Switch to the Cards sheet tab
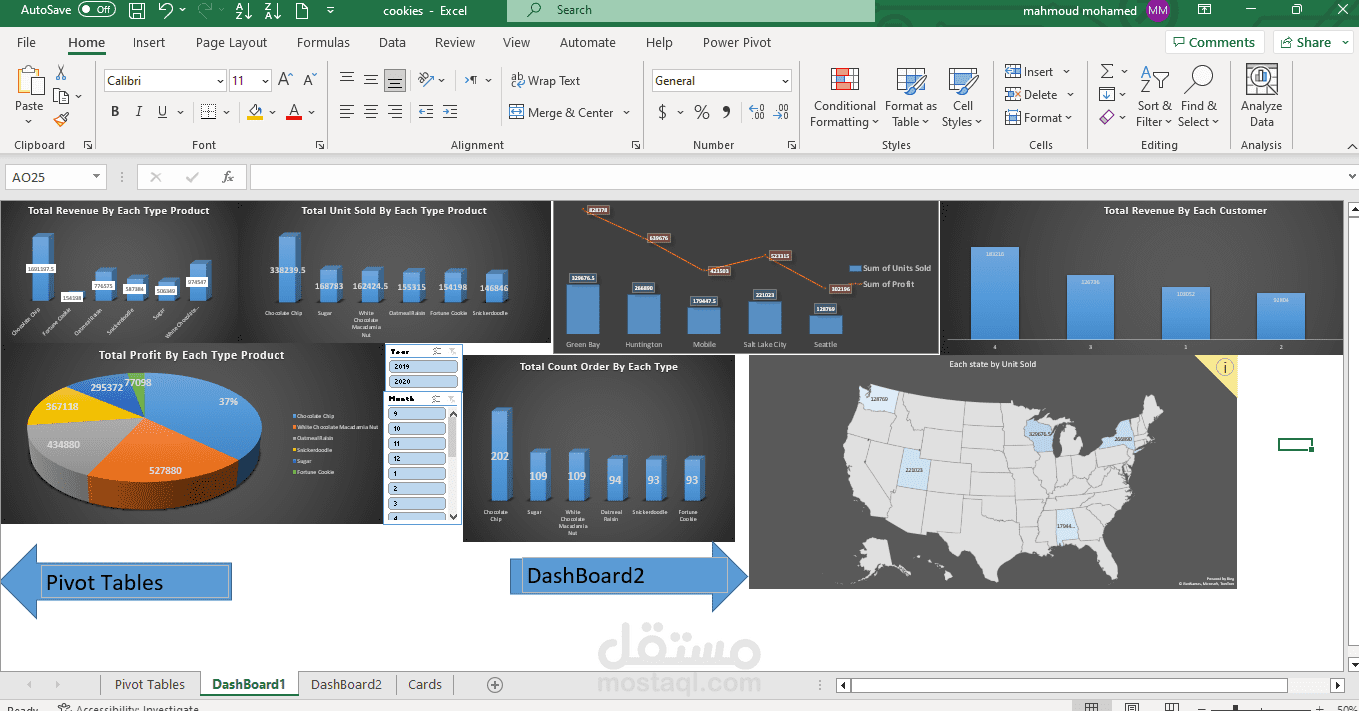Screen dimensions: 1359x711 (x=425, y=684)
